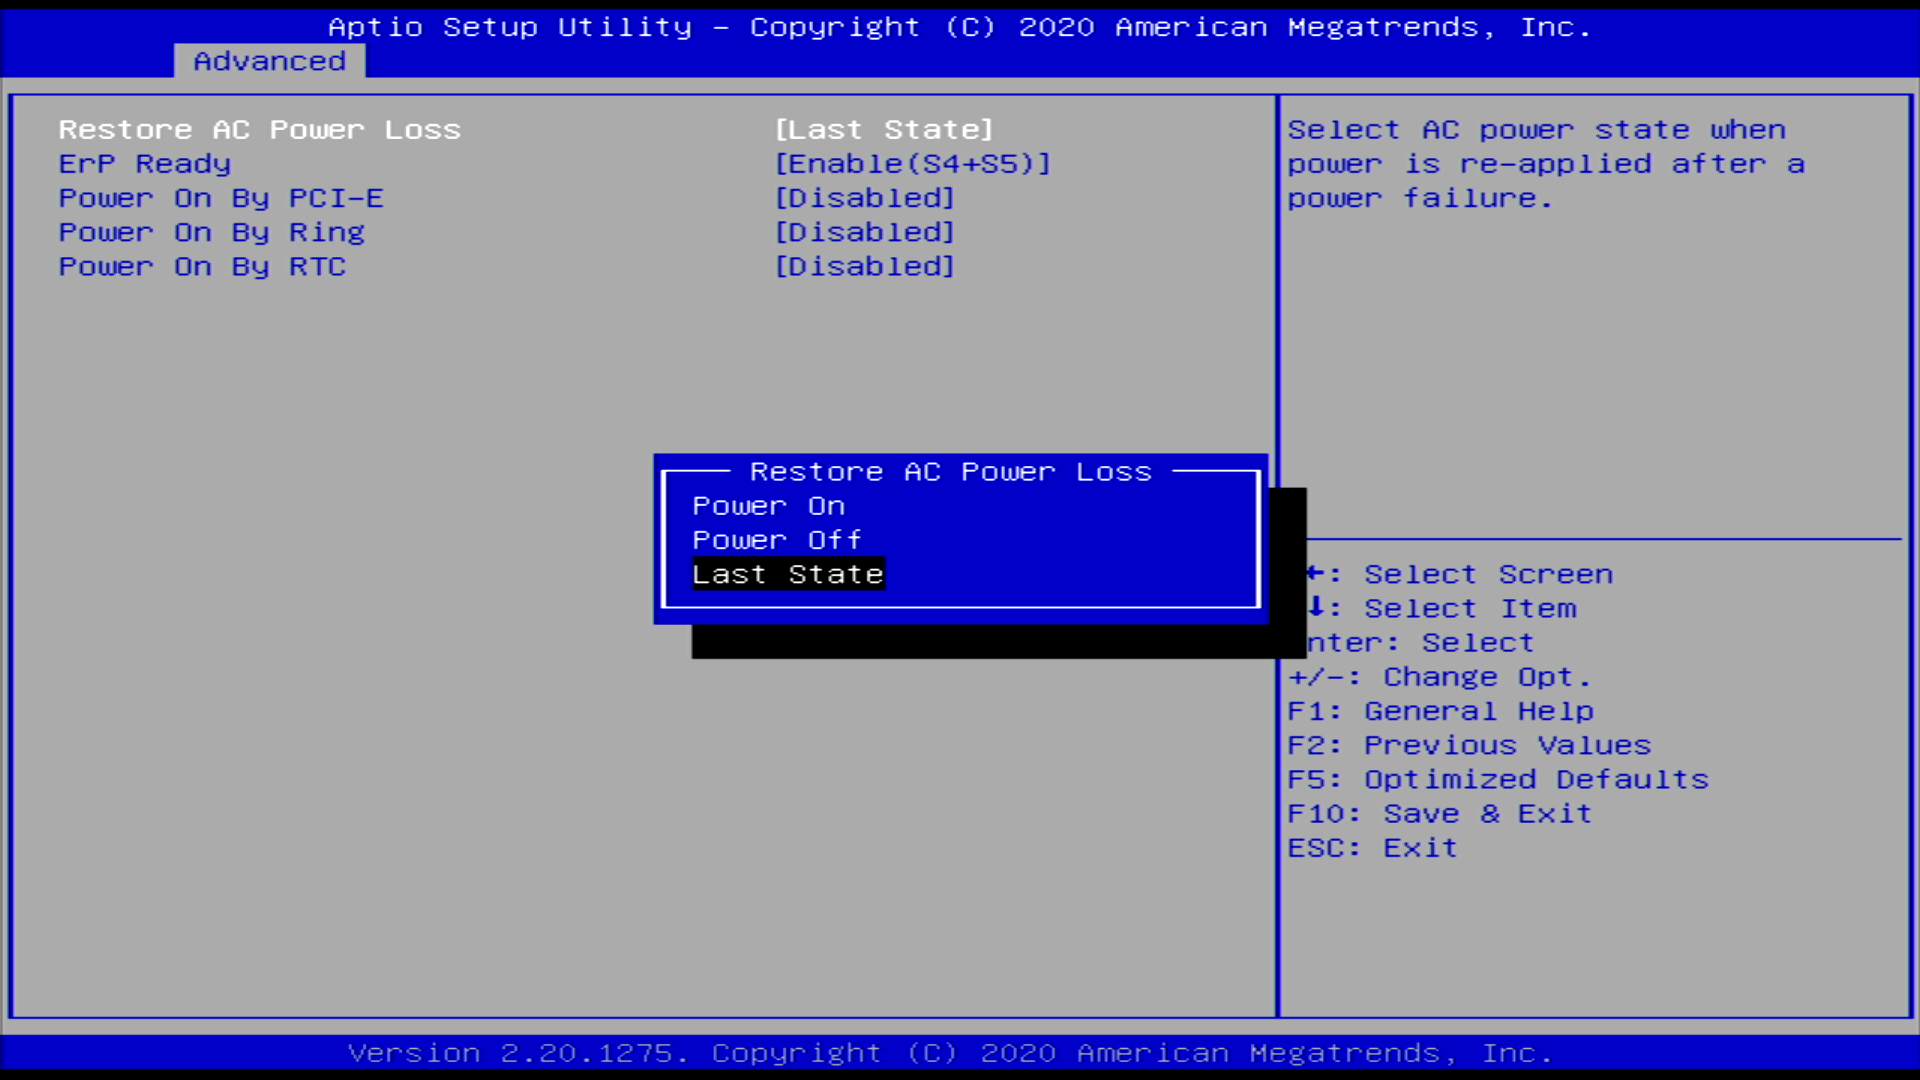Select the Power On By Ring setting
Screen dimensions: 1920x1080
pyautogui.click(x=212, y=232)
